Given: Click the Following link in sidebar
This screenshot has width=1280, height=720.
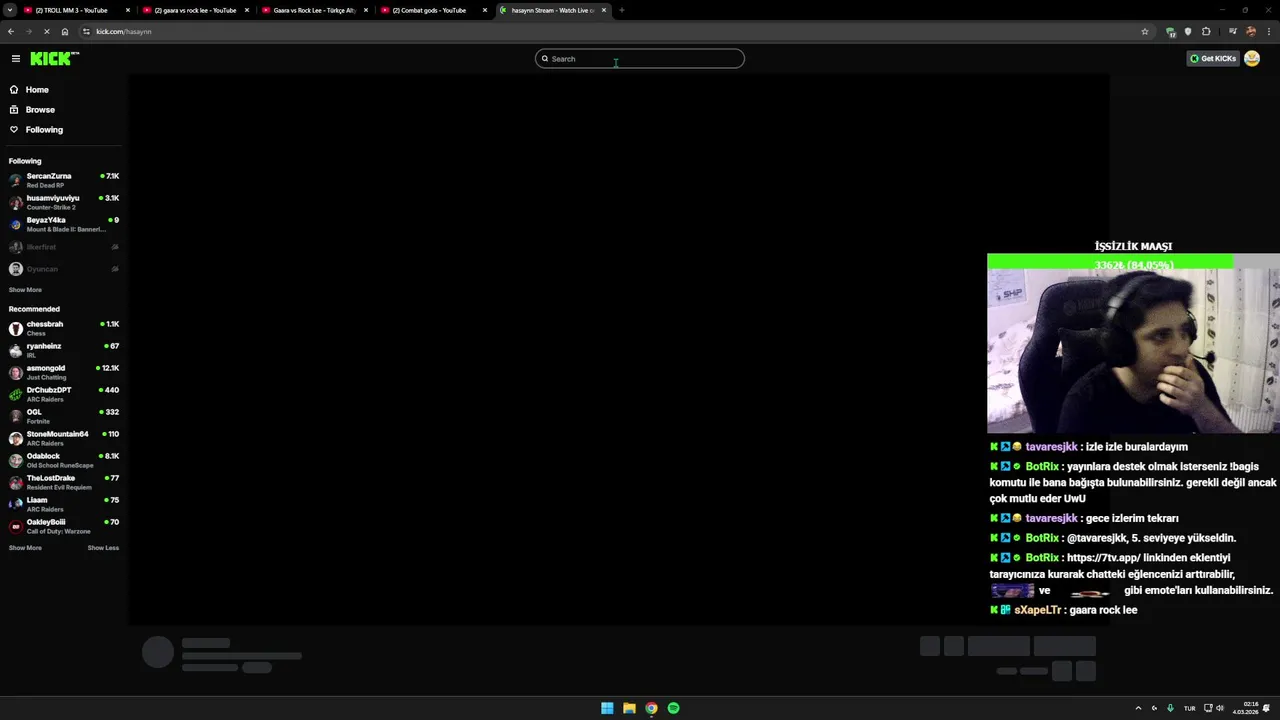Looking at the screenshot, I should (x=44, y=130).
